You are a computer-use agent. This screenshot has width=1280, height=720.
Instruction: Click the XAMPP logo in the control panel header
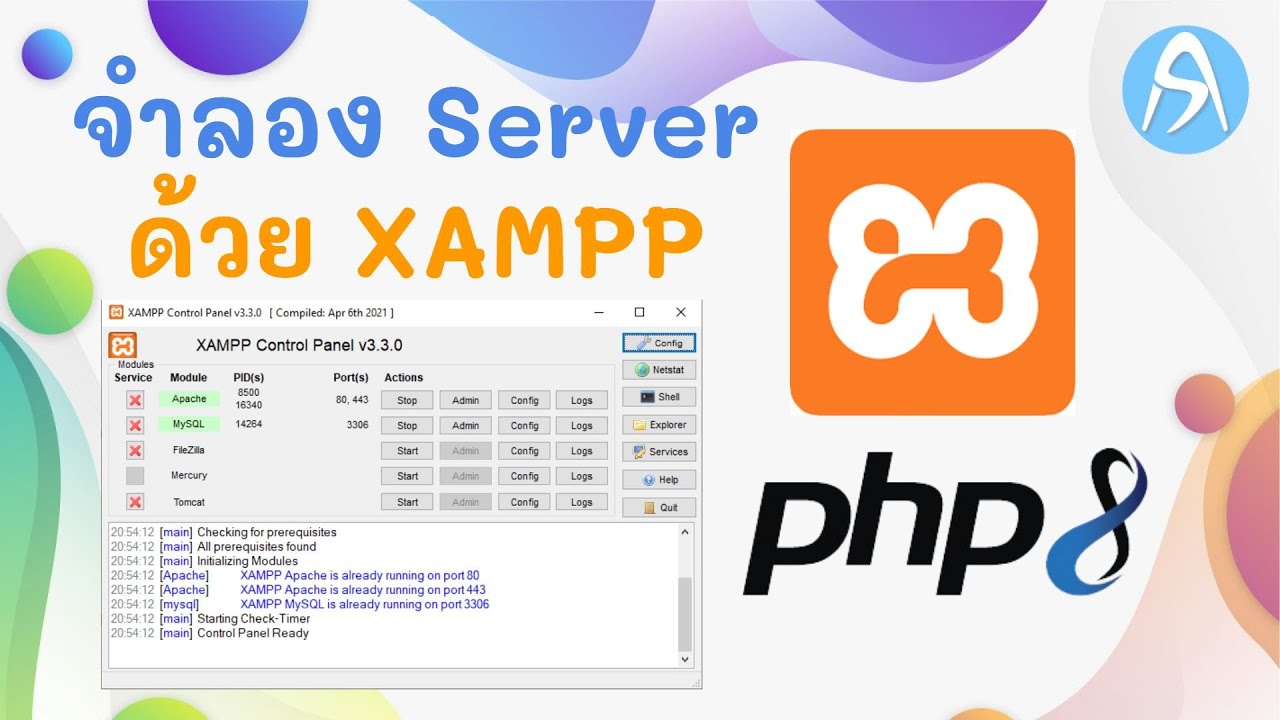pos(123,346)
